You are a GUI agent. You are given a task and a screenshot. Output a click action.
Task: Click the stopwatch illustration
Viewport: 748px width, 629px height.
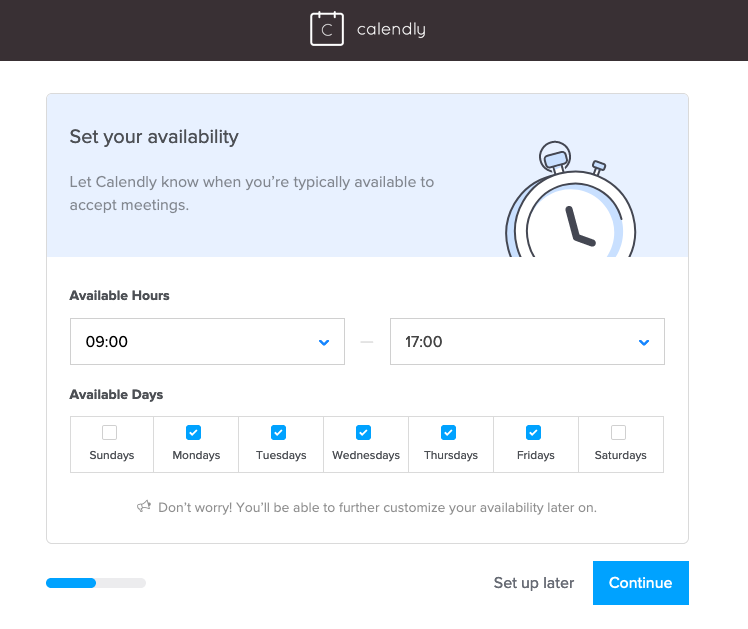click(x=571, y=199)
